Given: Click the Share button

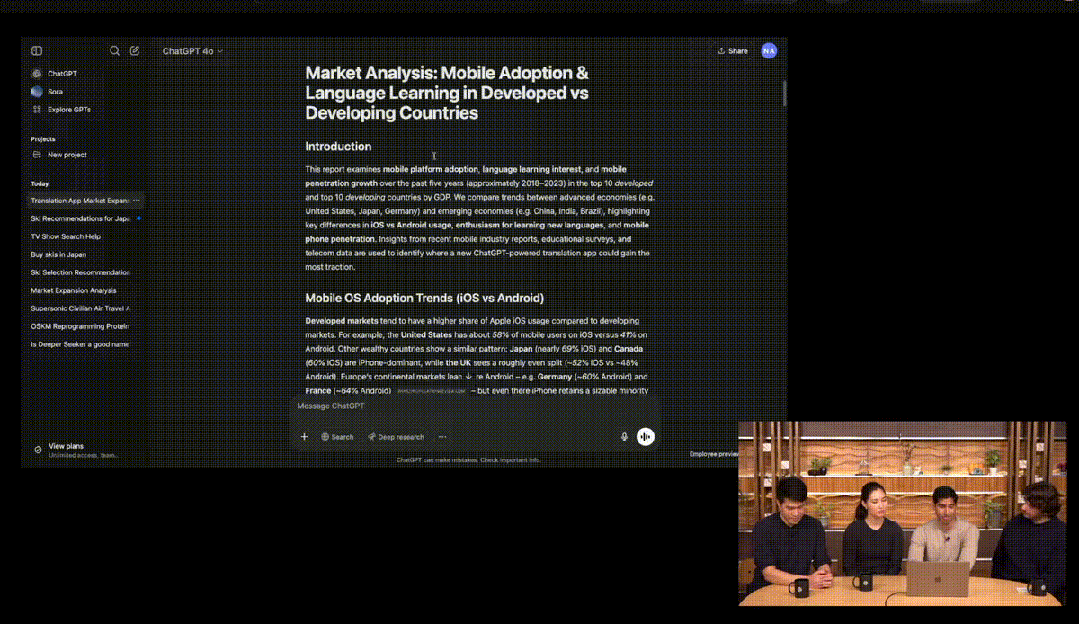Looking at the screenshot, I should pos(732,51).
